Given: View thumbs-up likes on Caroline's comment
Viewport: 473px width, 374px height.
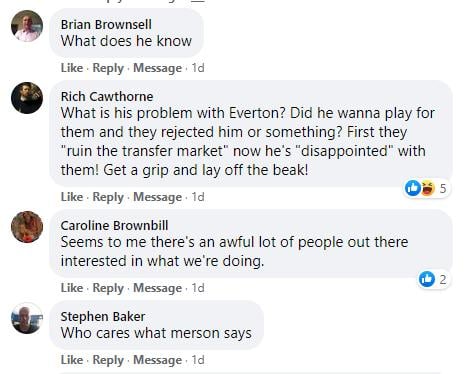Looking at the screenshot, I should pos(433,279).
